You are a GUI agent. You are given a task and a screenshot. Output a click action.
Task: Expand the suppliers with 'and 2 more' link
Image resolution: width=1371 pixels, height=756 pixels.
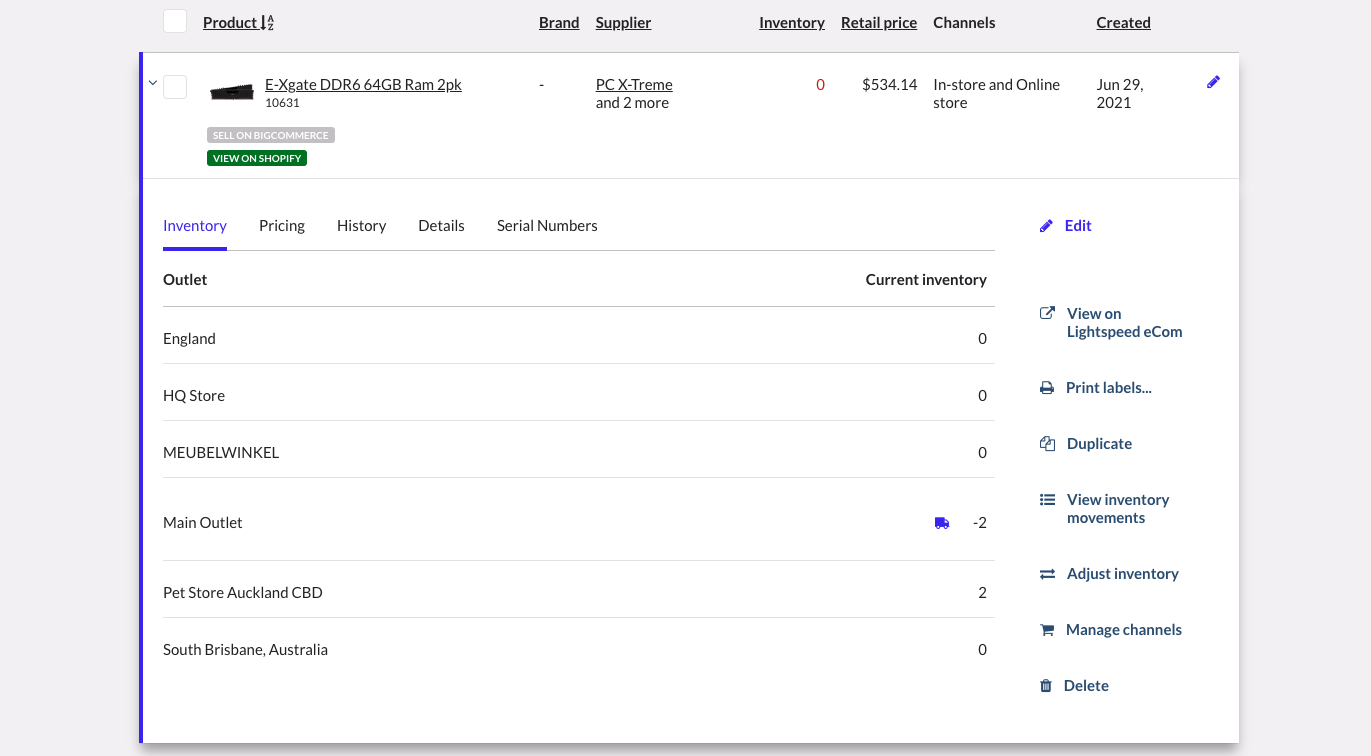[633, 102]
